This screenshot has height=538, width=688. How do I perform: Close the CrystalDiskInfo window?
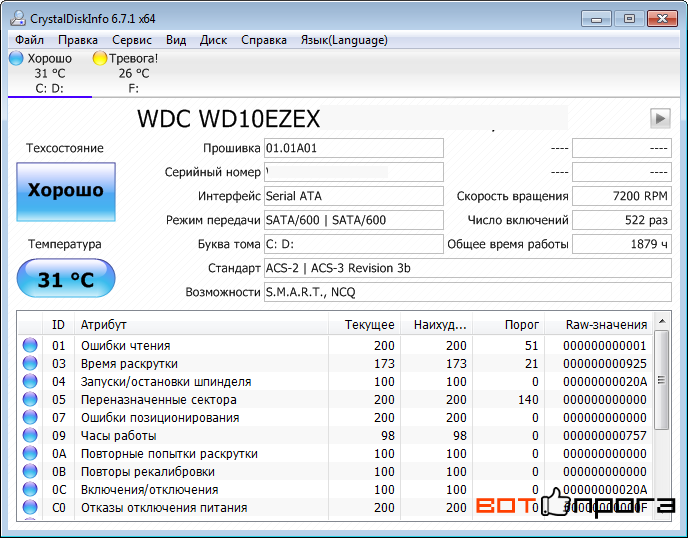pos(662,19)
